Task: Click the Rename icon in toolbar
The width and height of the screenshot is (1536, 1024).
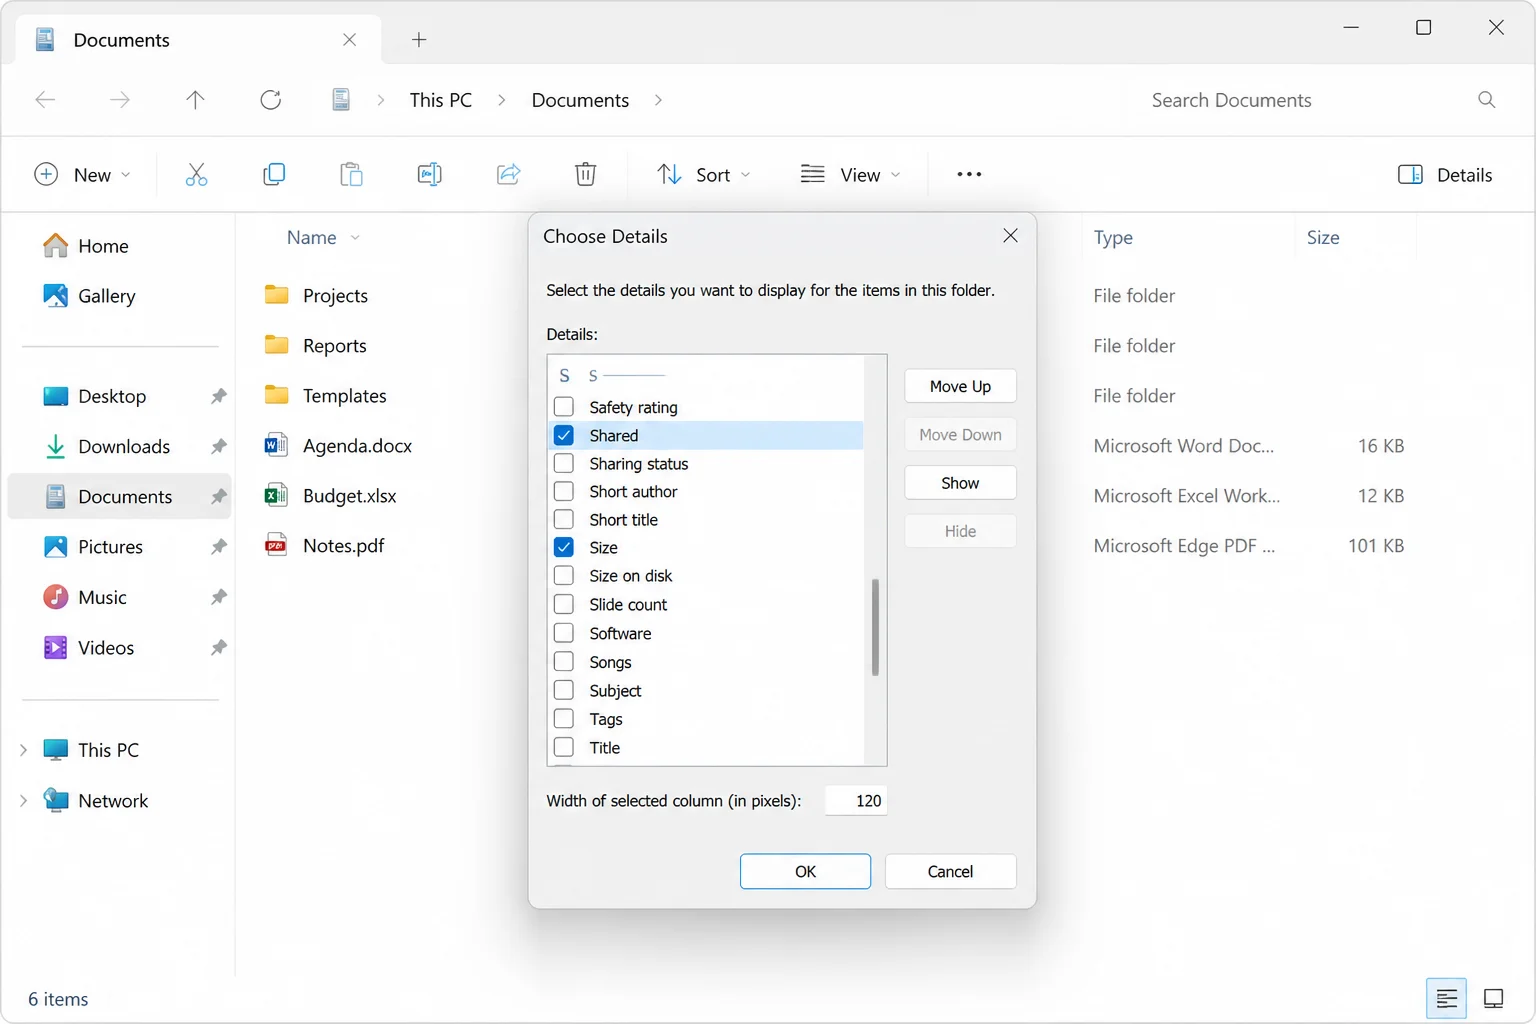Action: 429,175
